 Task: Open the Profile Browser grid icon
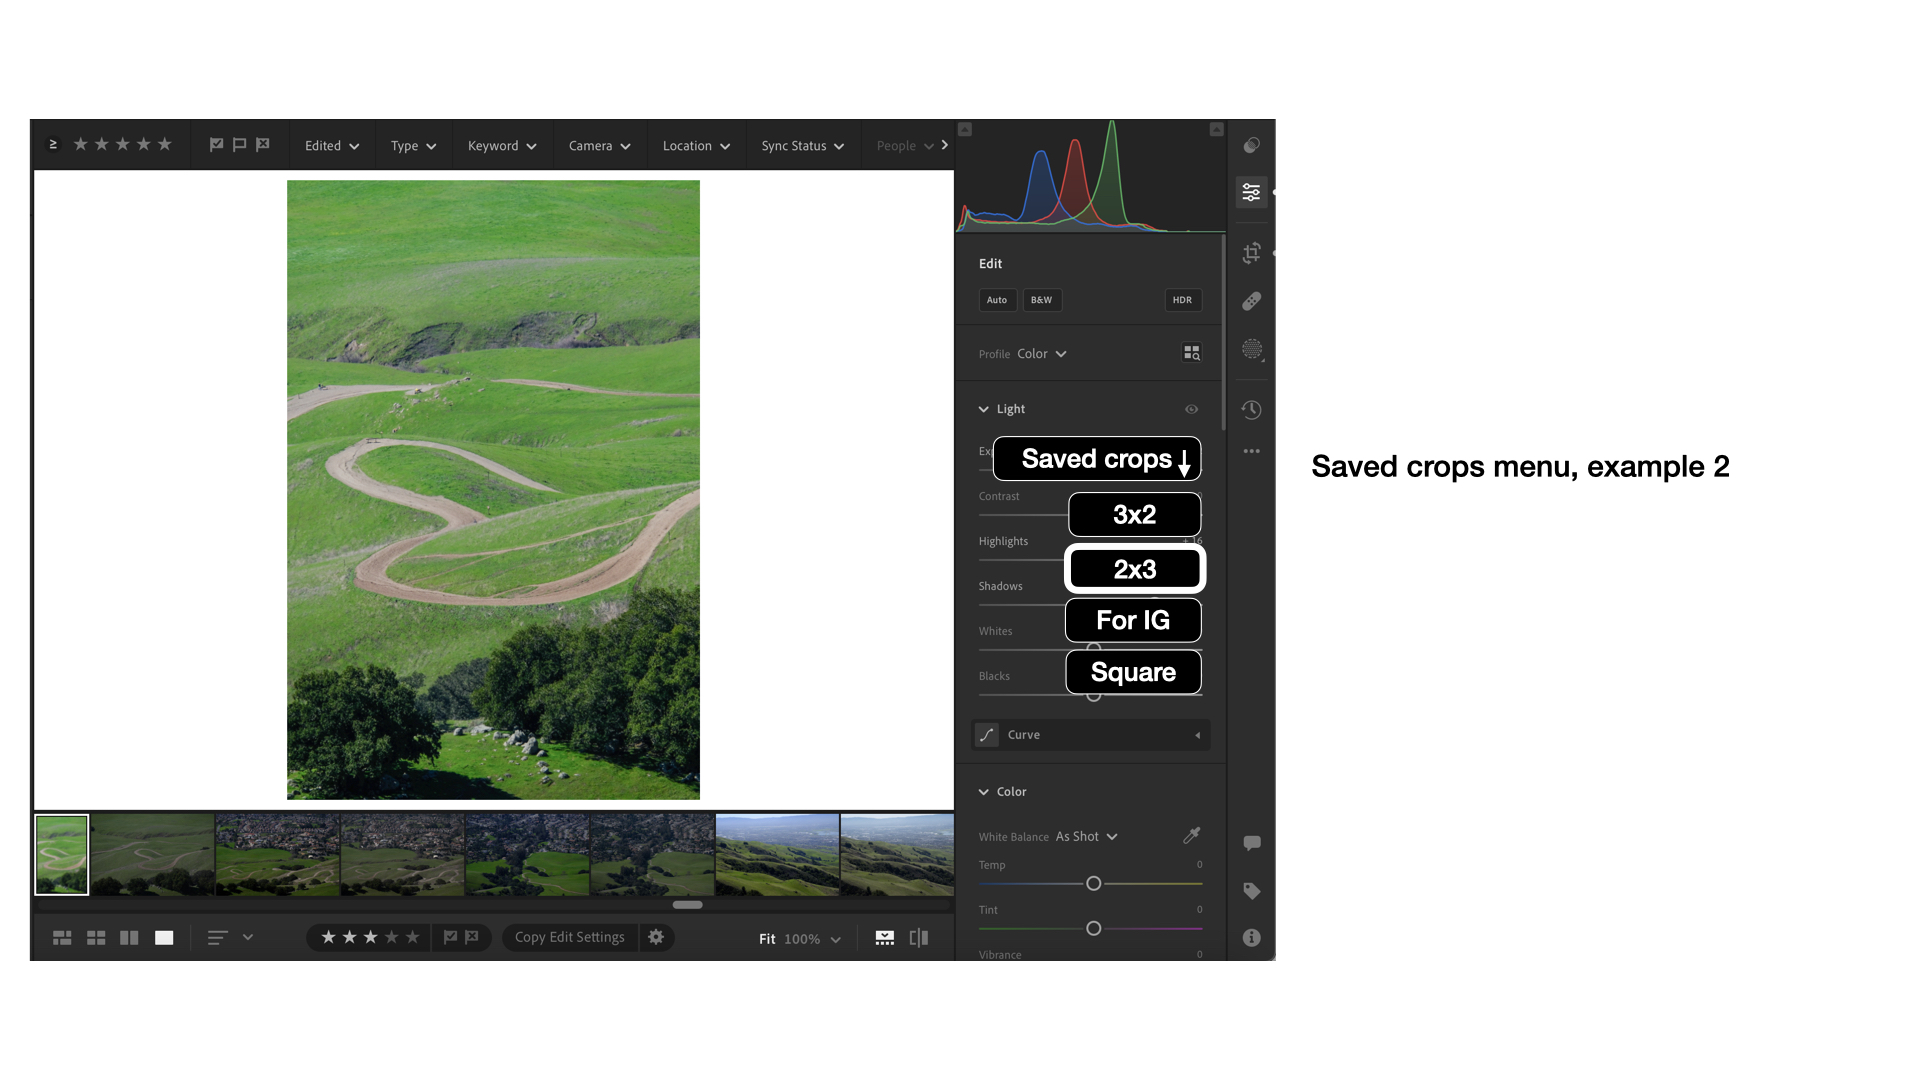[x=1191, y=353]
